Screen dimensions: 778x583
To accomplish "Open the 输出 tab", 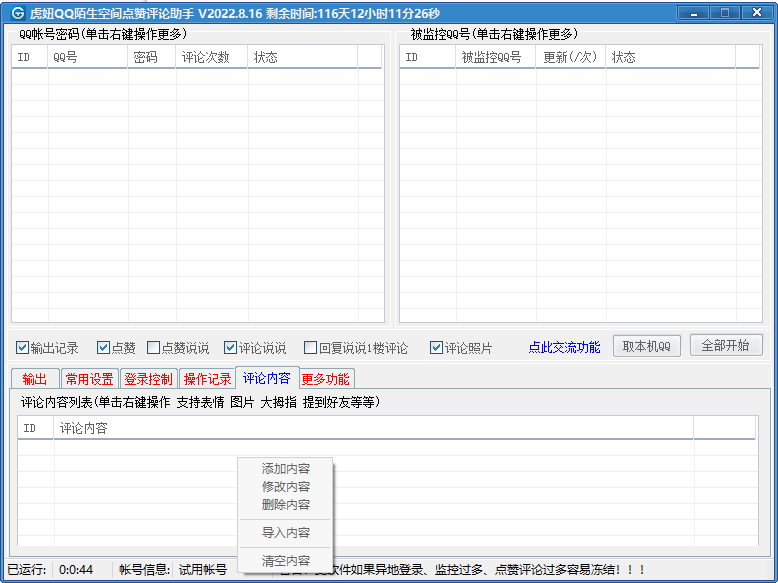I will 35,379.
